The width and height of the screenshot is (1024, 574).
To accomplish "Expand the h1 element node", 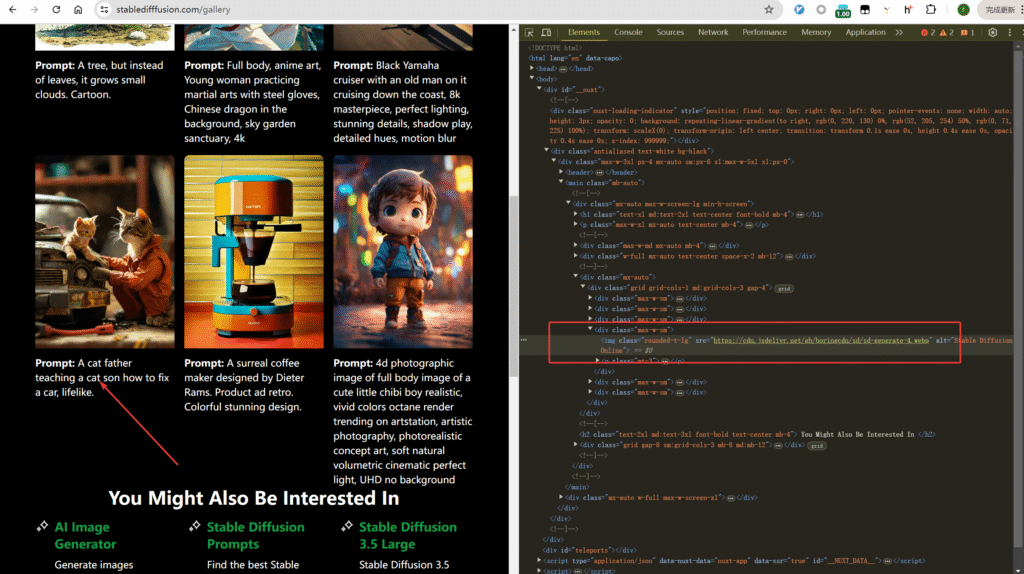I will pyautogui.click(x=575, y=214).
